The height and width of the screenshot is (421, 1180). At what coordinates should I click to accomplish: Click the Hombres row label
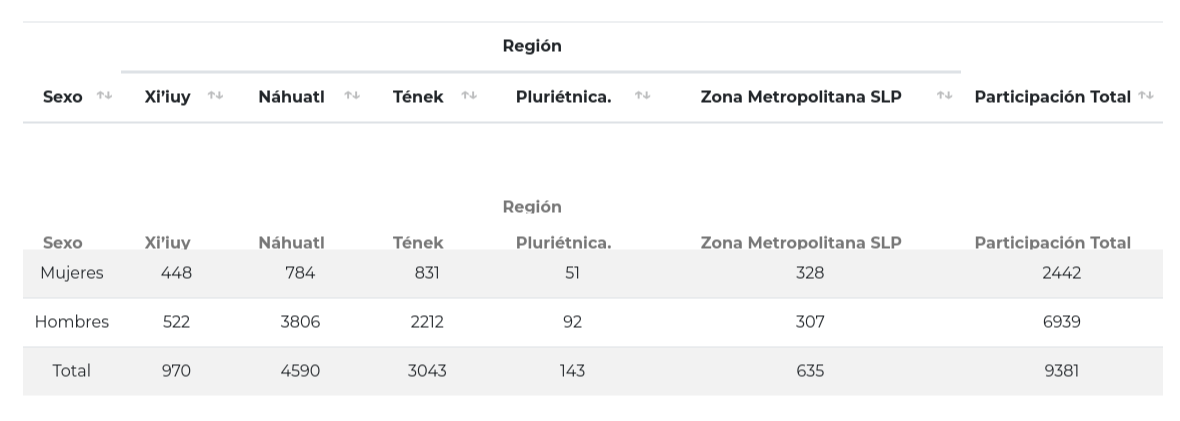point(71,322)
